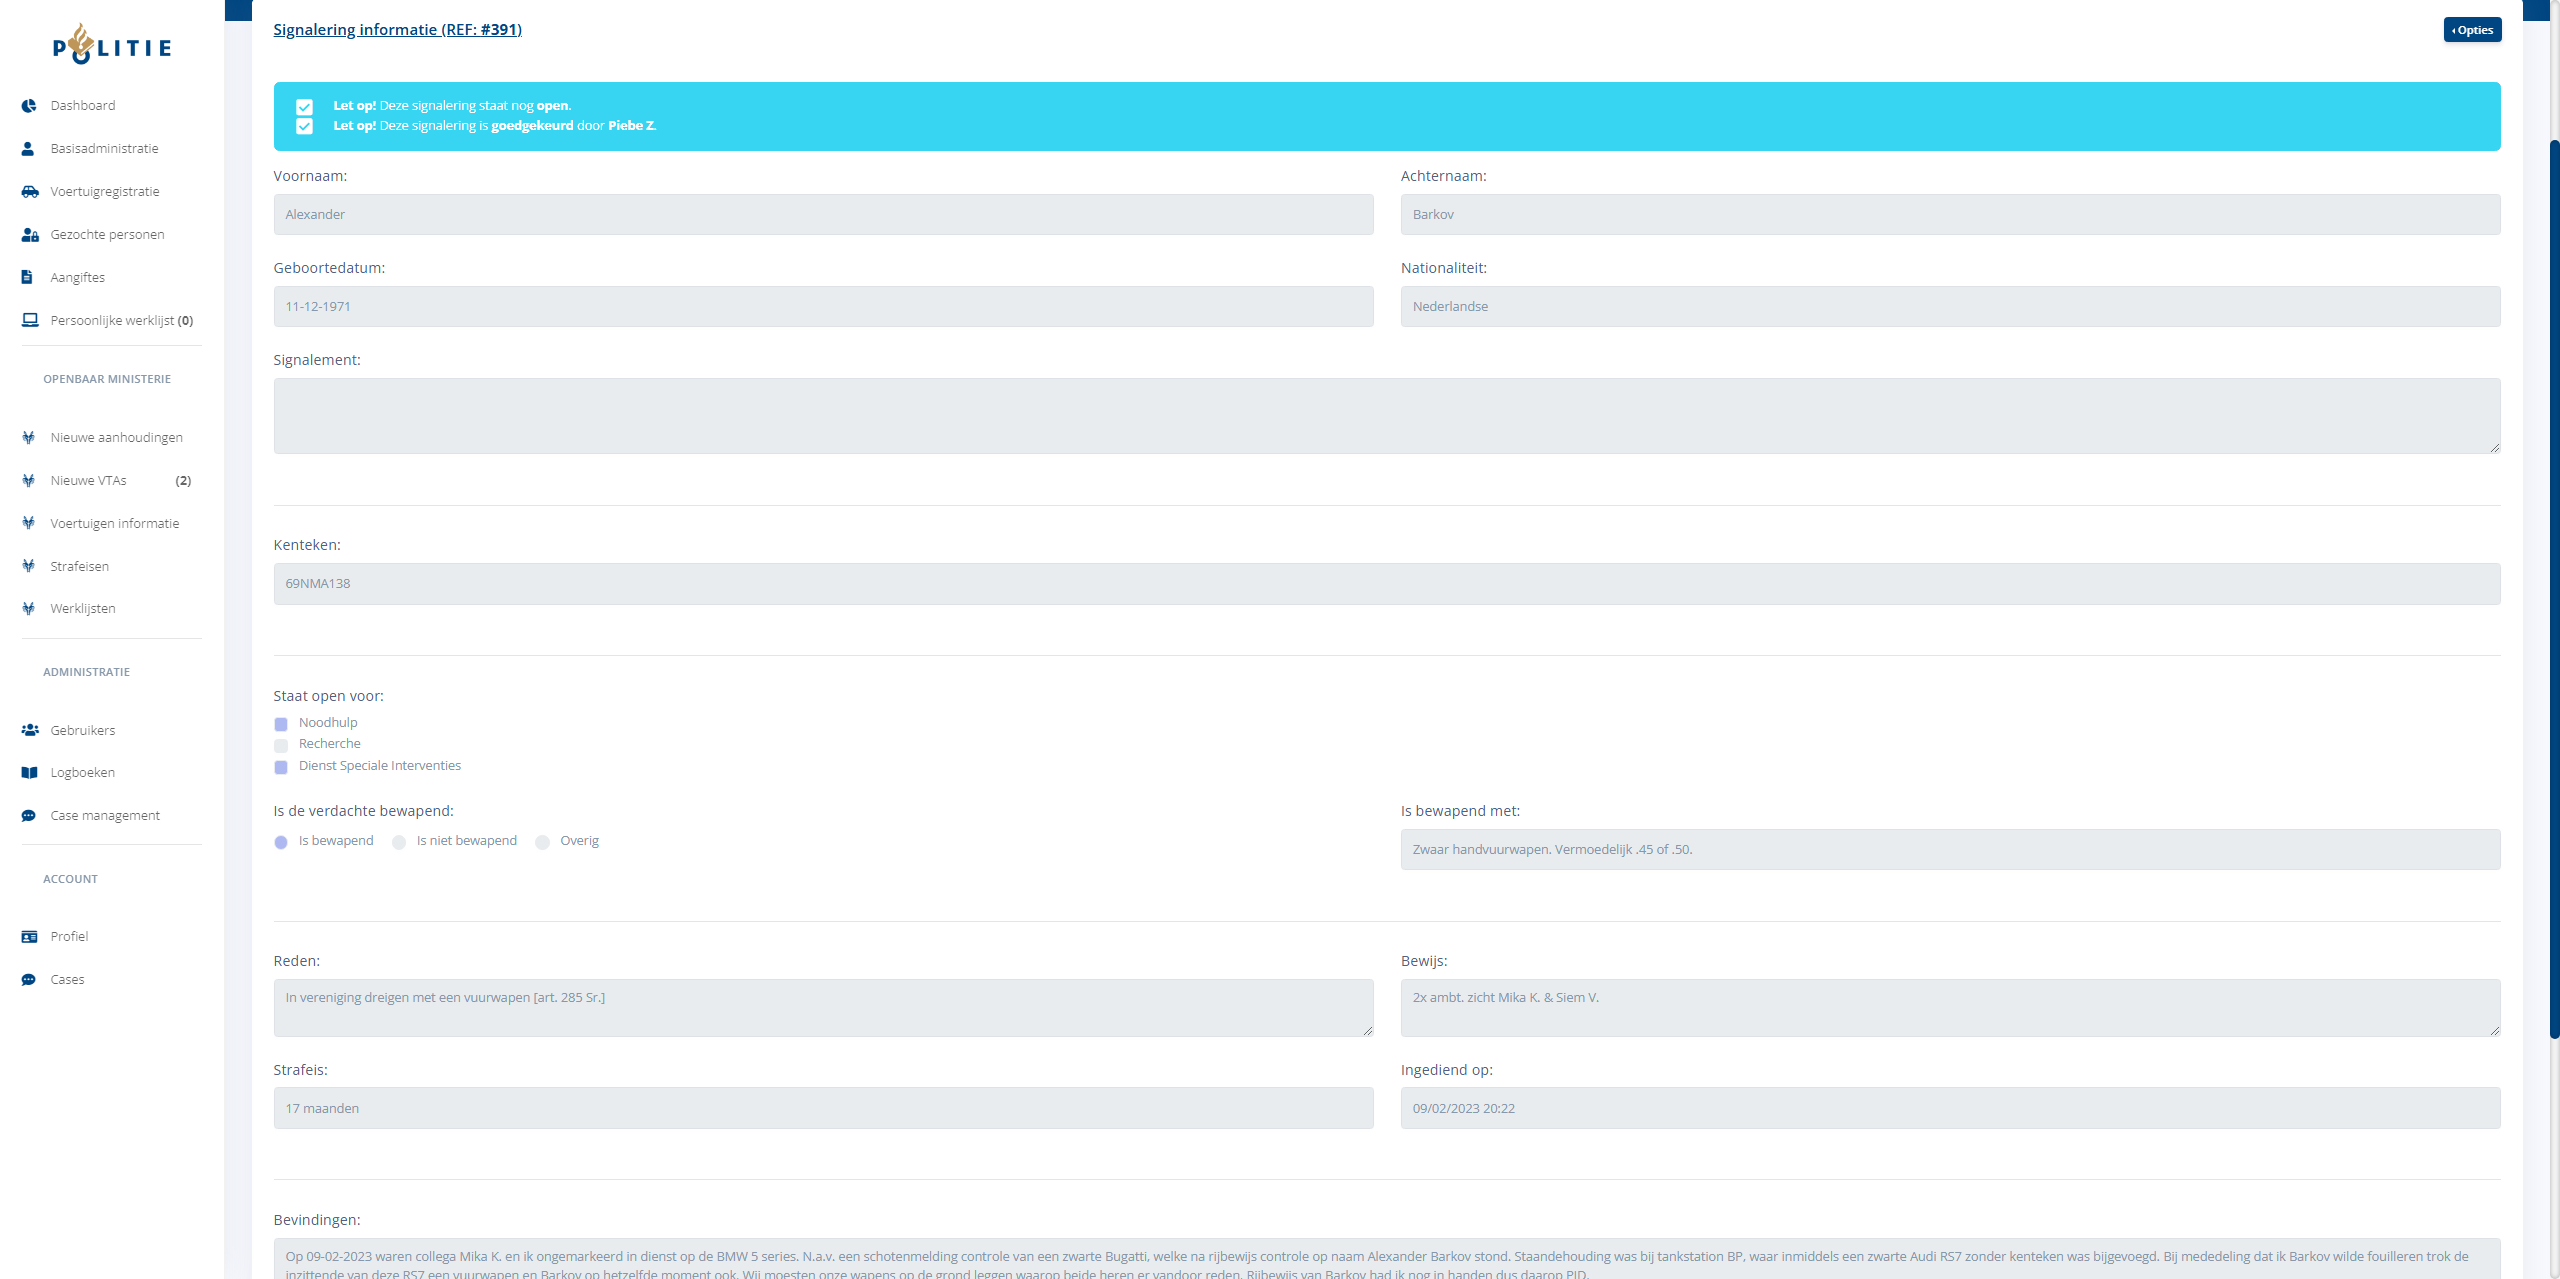Click the Kenteken input field
Image resolution: width=2560 pixels, height=1279 pixels.
[1386, 584]
